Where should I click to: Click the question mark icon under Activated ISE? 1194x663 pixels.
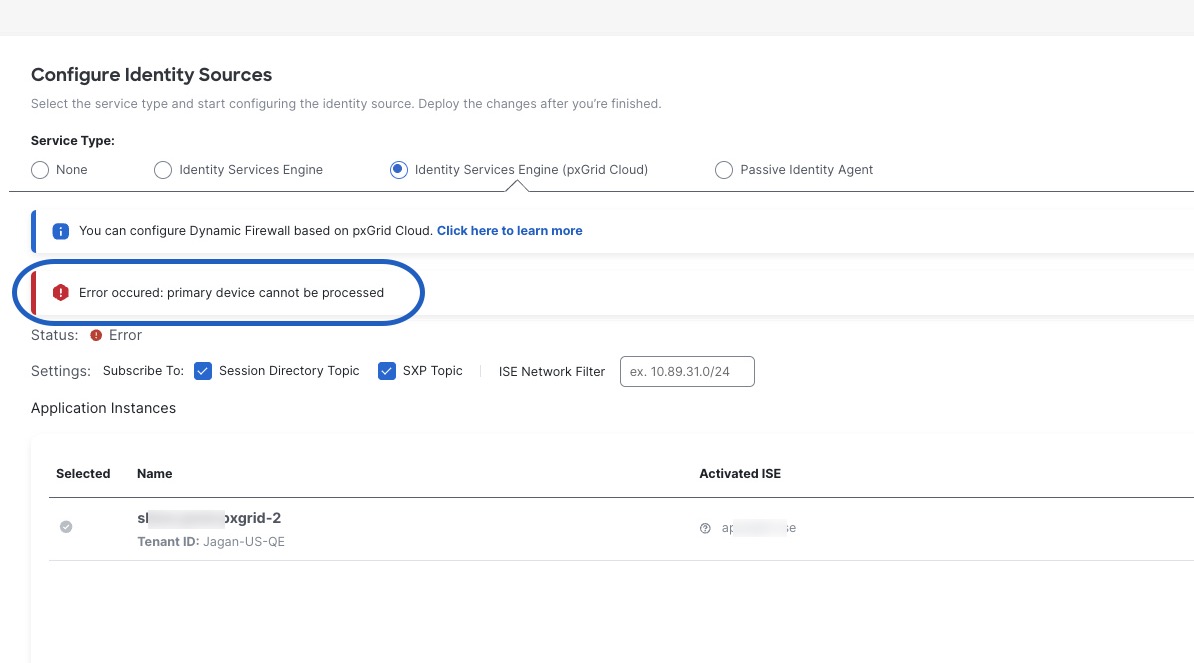point(705,528)
